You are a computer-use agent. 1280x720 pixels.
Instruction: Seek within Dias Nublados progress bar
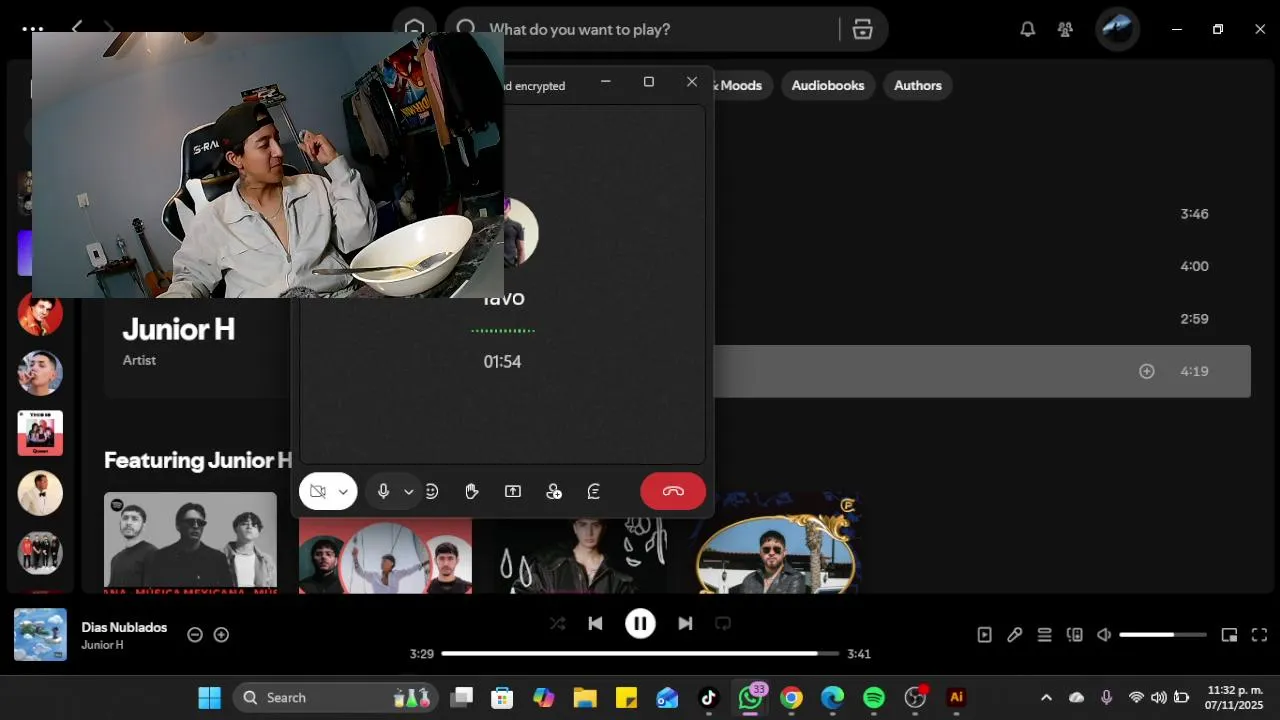tap(640, 653)
